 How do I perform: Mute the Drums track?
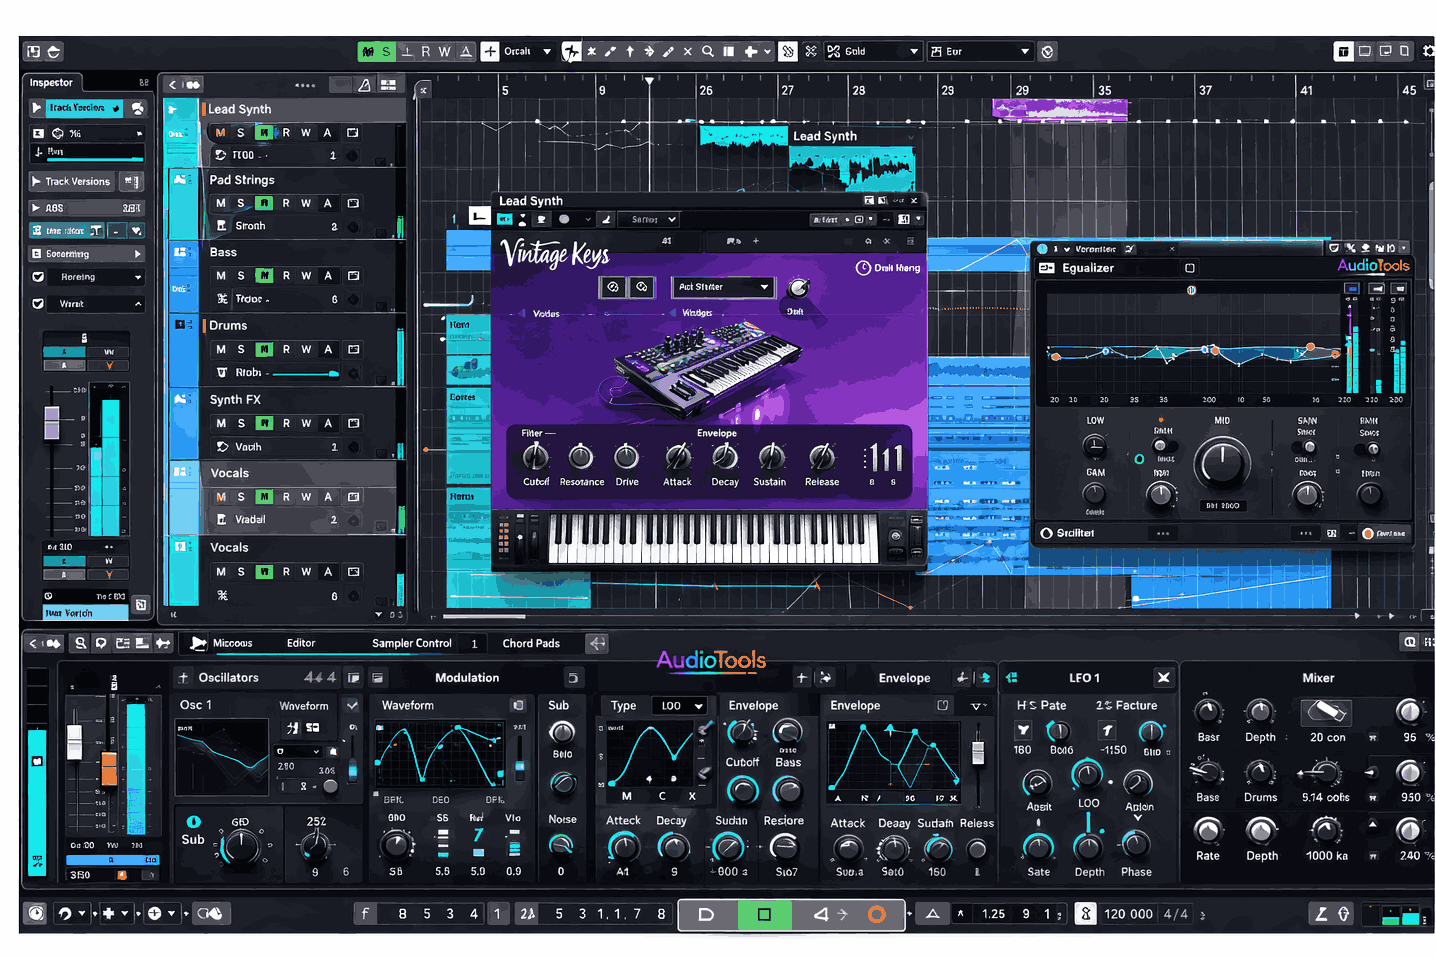click(219, 349)
